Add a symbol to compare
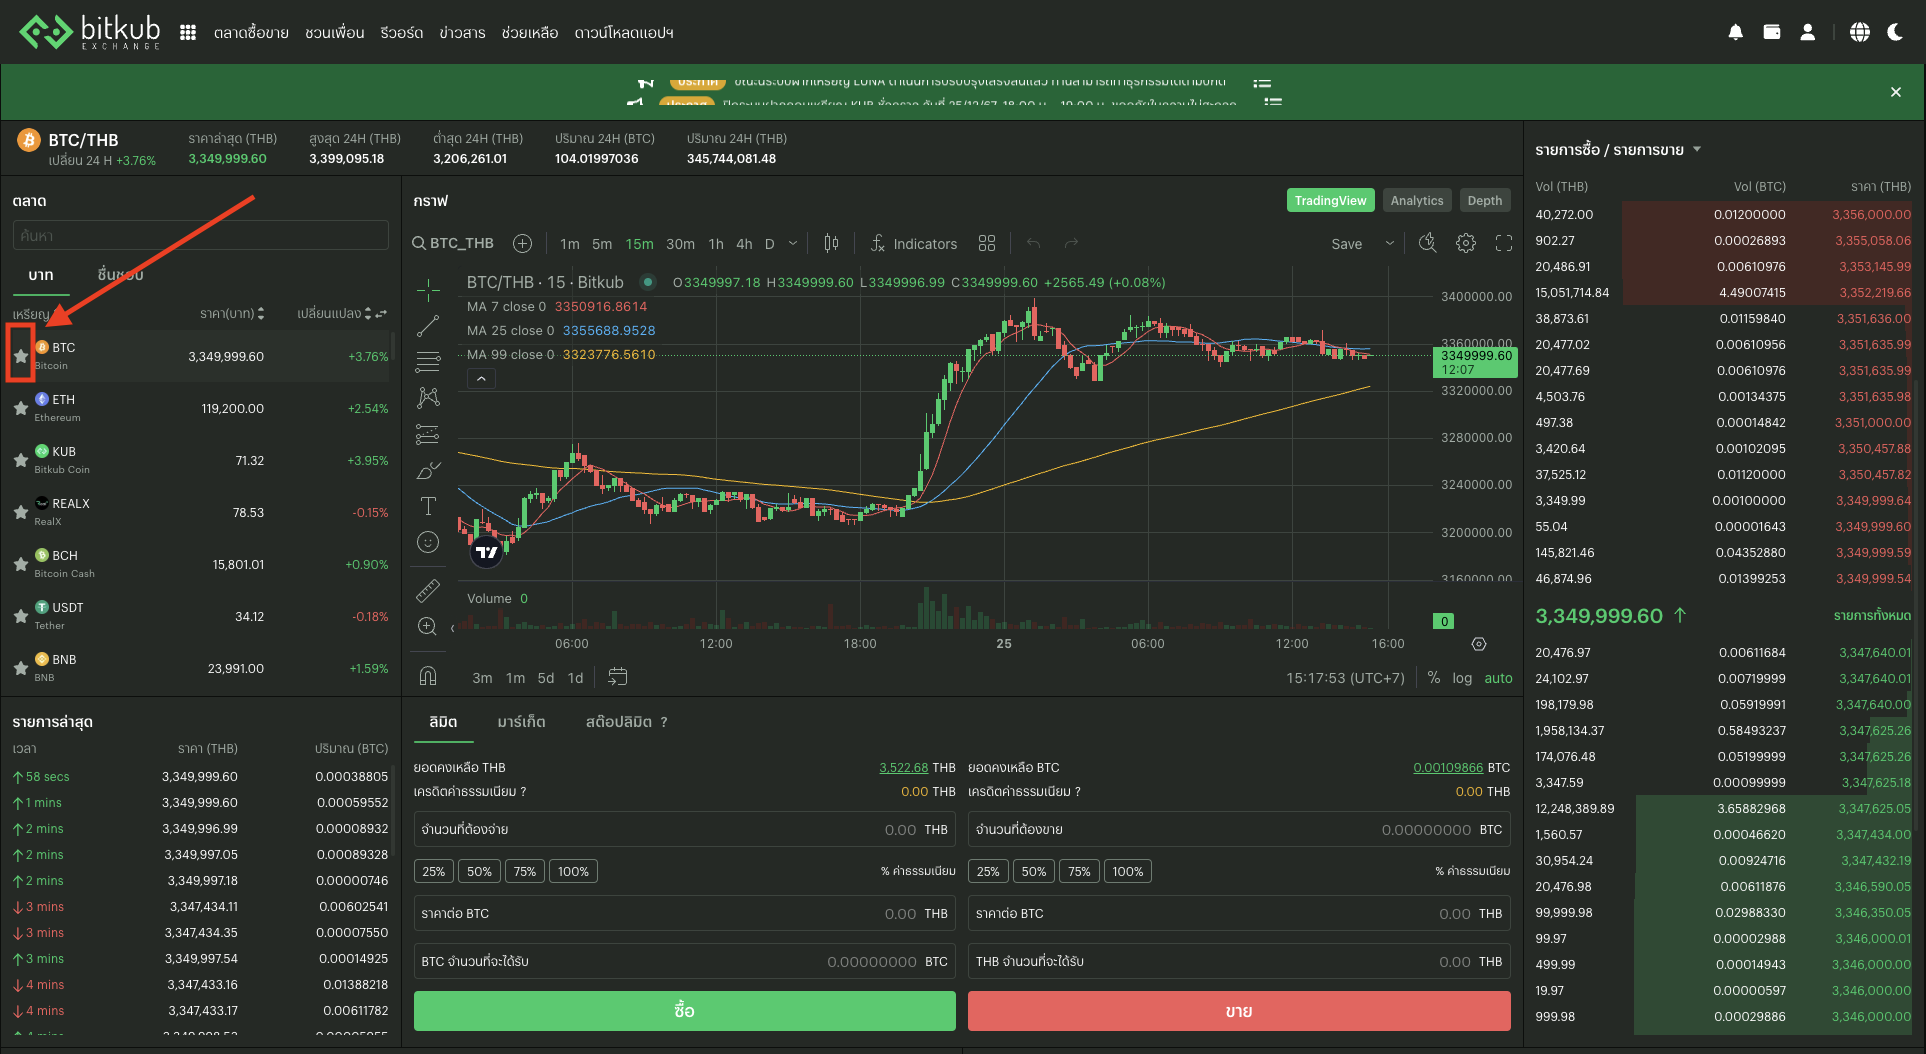Viewport: 1926px width, 1054px height. point(522,243)
